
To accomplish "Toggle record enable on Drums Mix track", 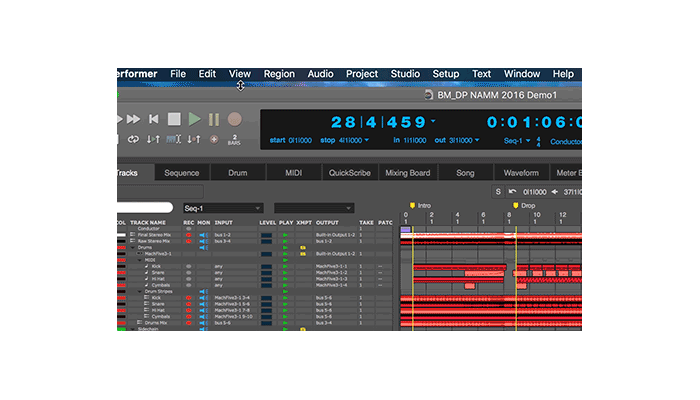I will (x=188, y=322).
